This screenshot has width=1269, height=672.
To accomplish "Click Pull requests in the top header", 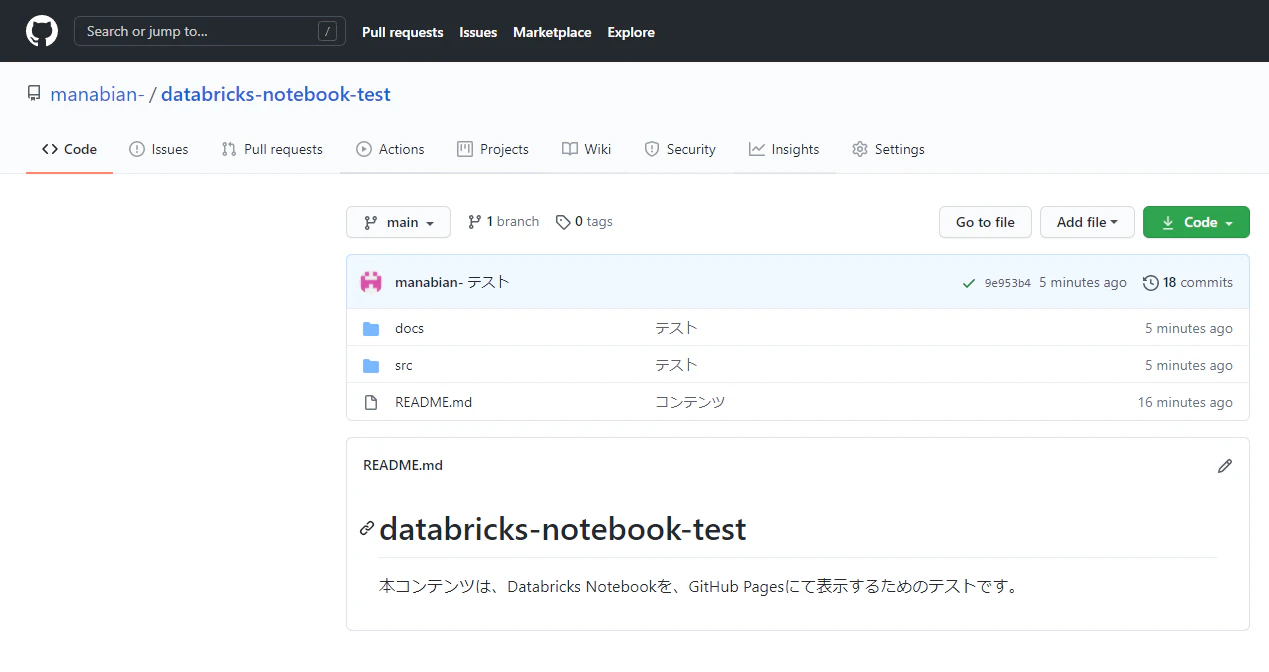I will tap(402, 32).
